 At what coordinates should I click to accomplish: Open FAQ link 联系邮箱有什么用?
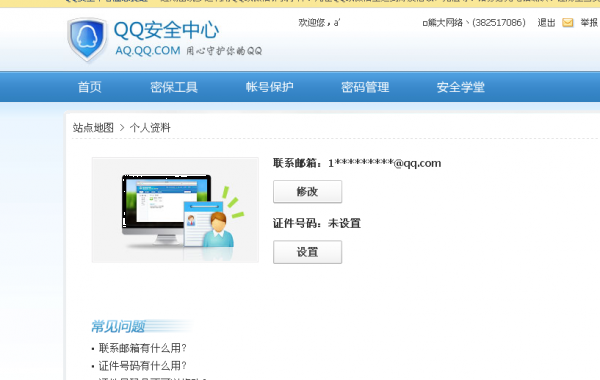point(142,348)
